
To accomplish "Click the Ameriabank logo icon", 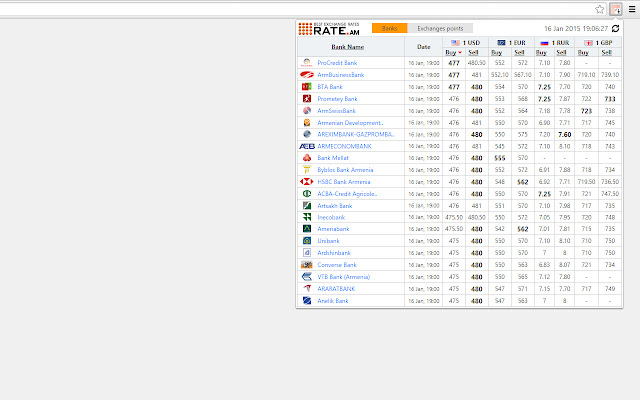I will tap(307, 229).
